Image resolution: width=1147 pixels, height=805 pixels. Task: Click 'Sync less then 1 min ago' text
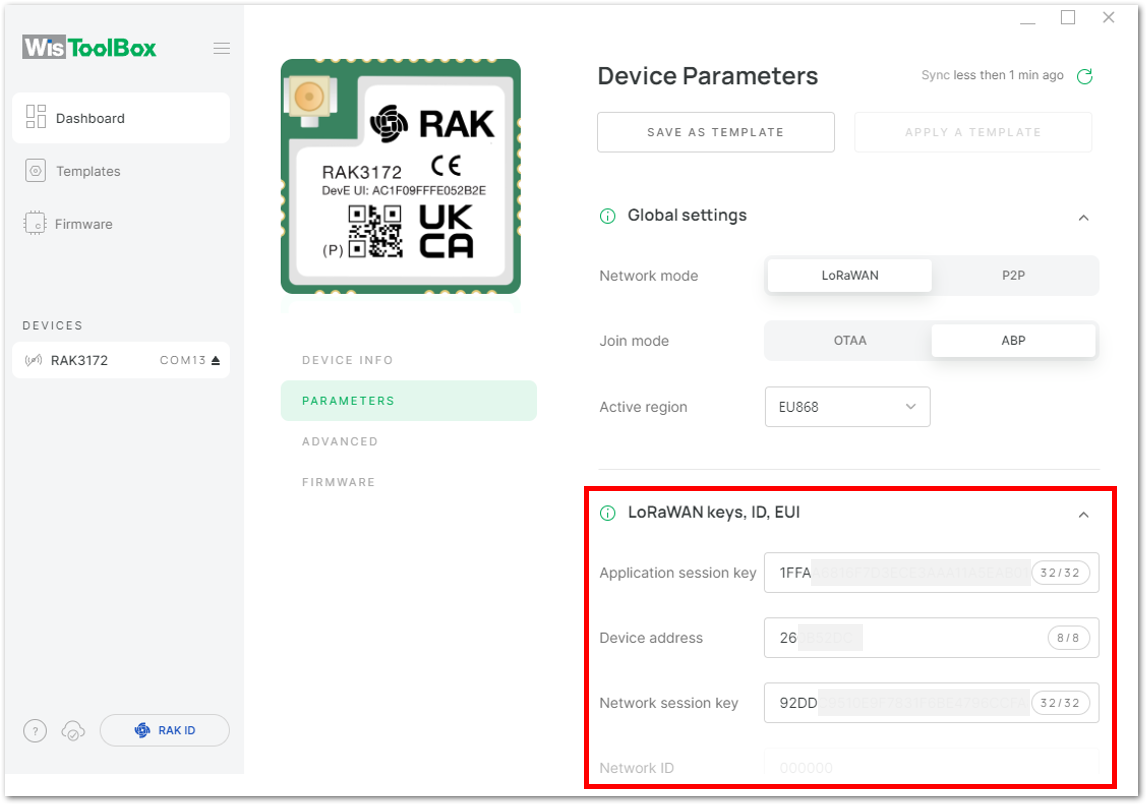pos(992,75)
